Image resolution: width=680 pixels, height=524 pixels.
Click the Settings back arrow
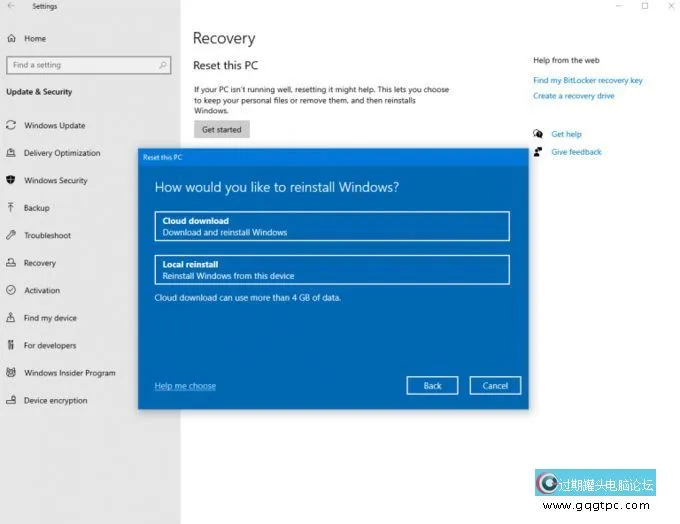[11, 6]
